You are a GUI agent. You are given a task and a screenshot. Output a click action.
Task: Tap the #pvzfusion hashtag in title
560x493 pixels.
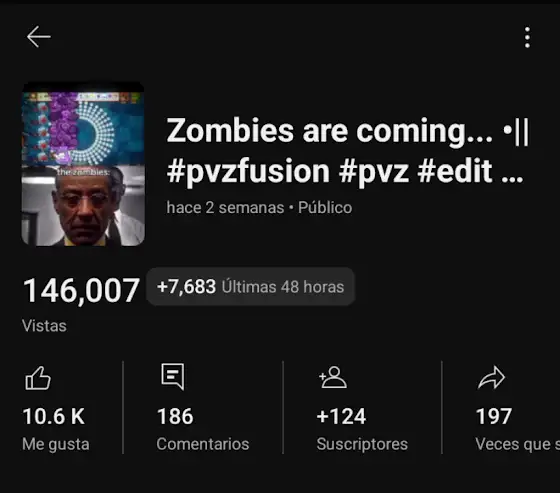point(248,171)
